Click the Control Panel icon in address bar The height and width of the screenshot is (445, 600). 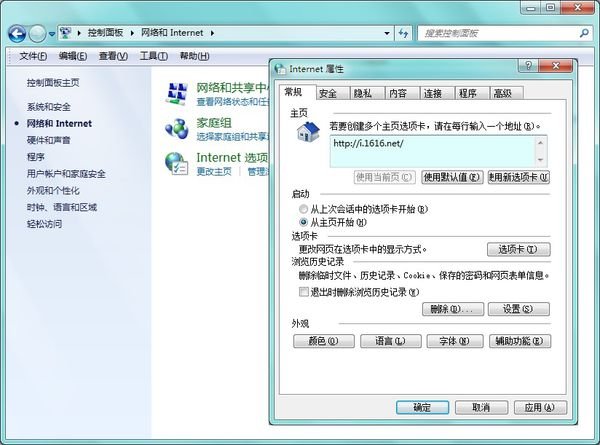(x=66, y=33)
